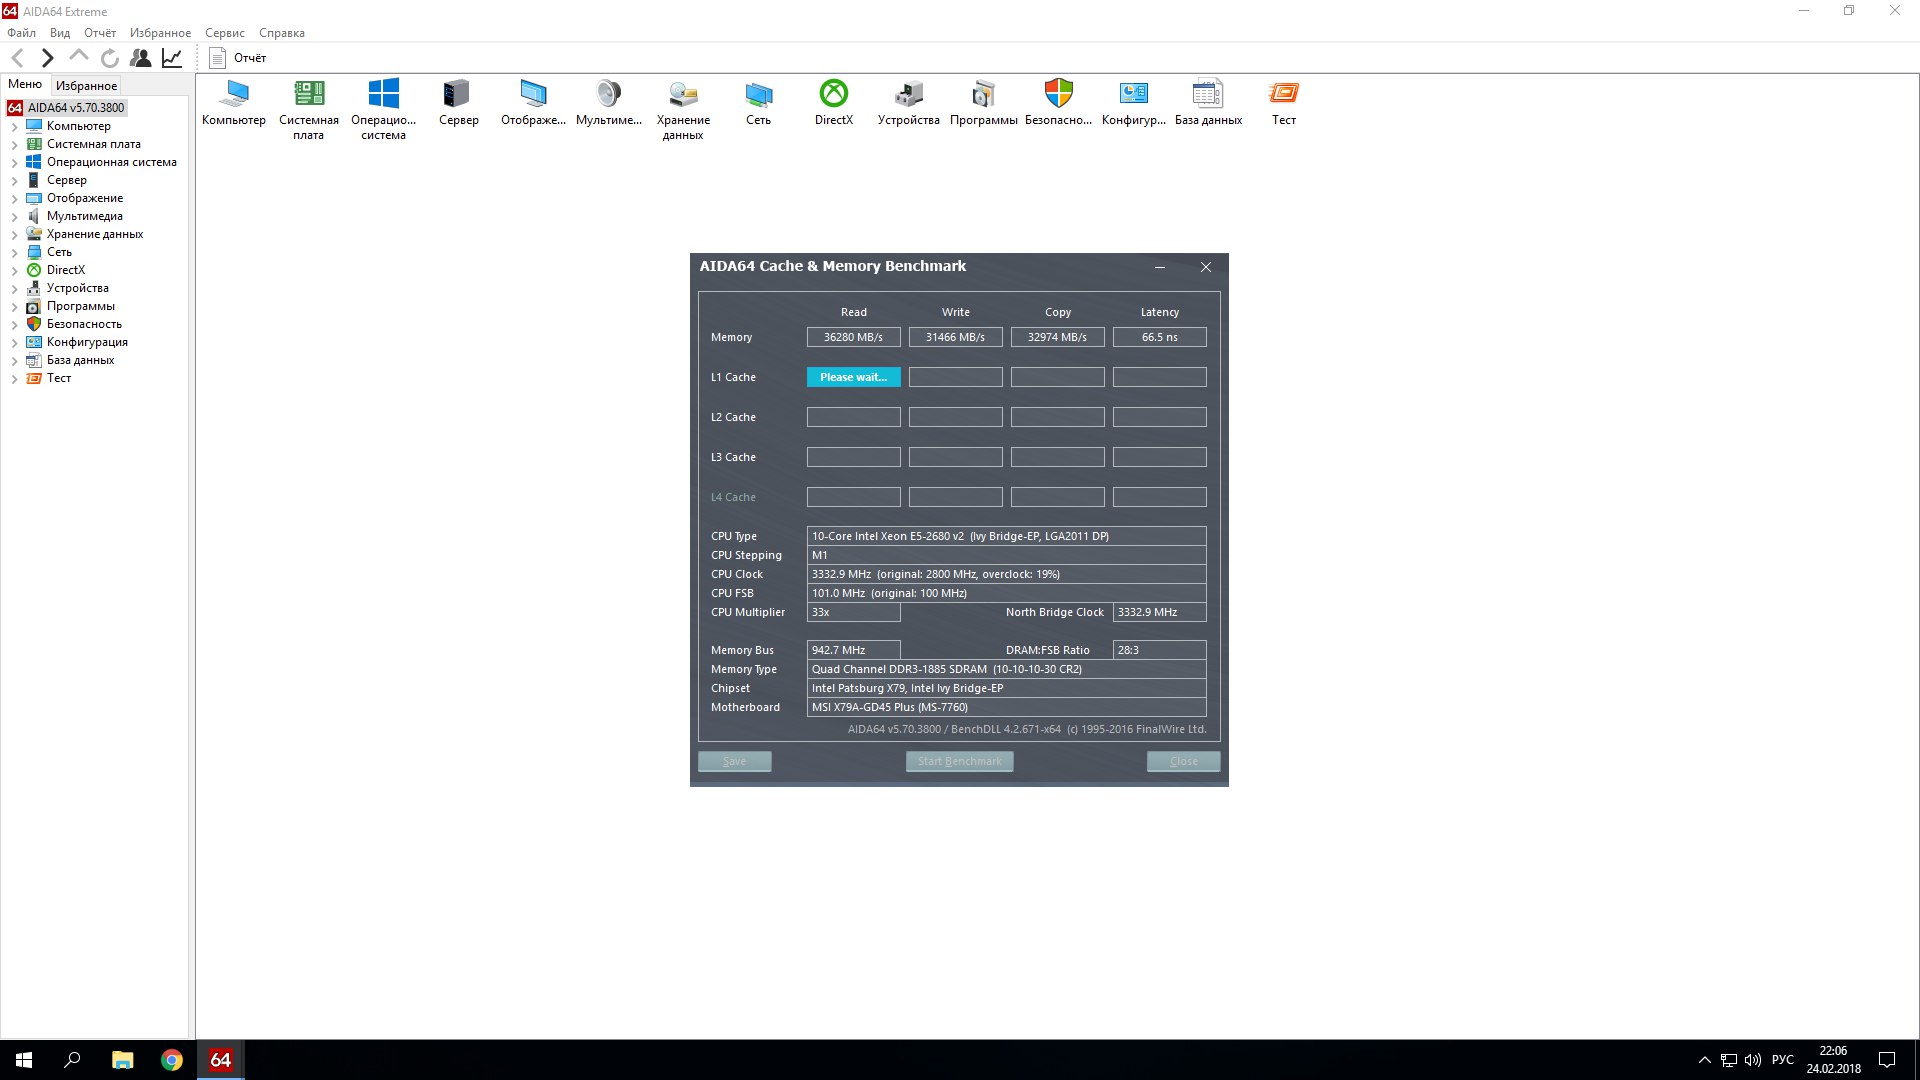Click the Memory Read result field

(853, 337)
